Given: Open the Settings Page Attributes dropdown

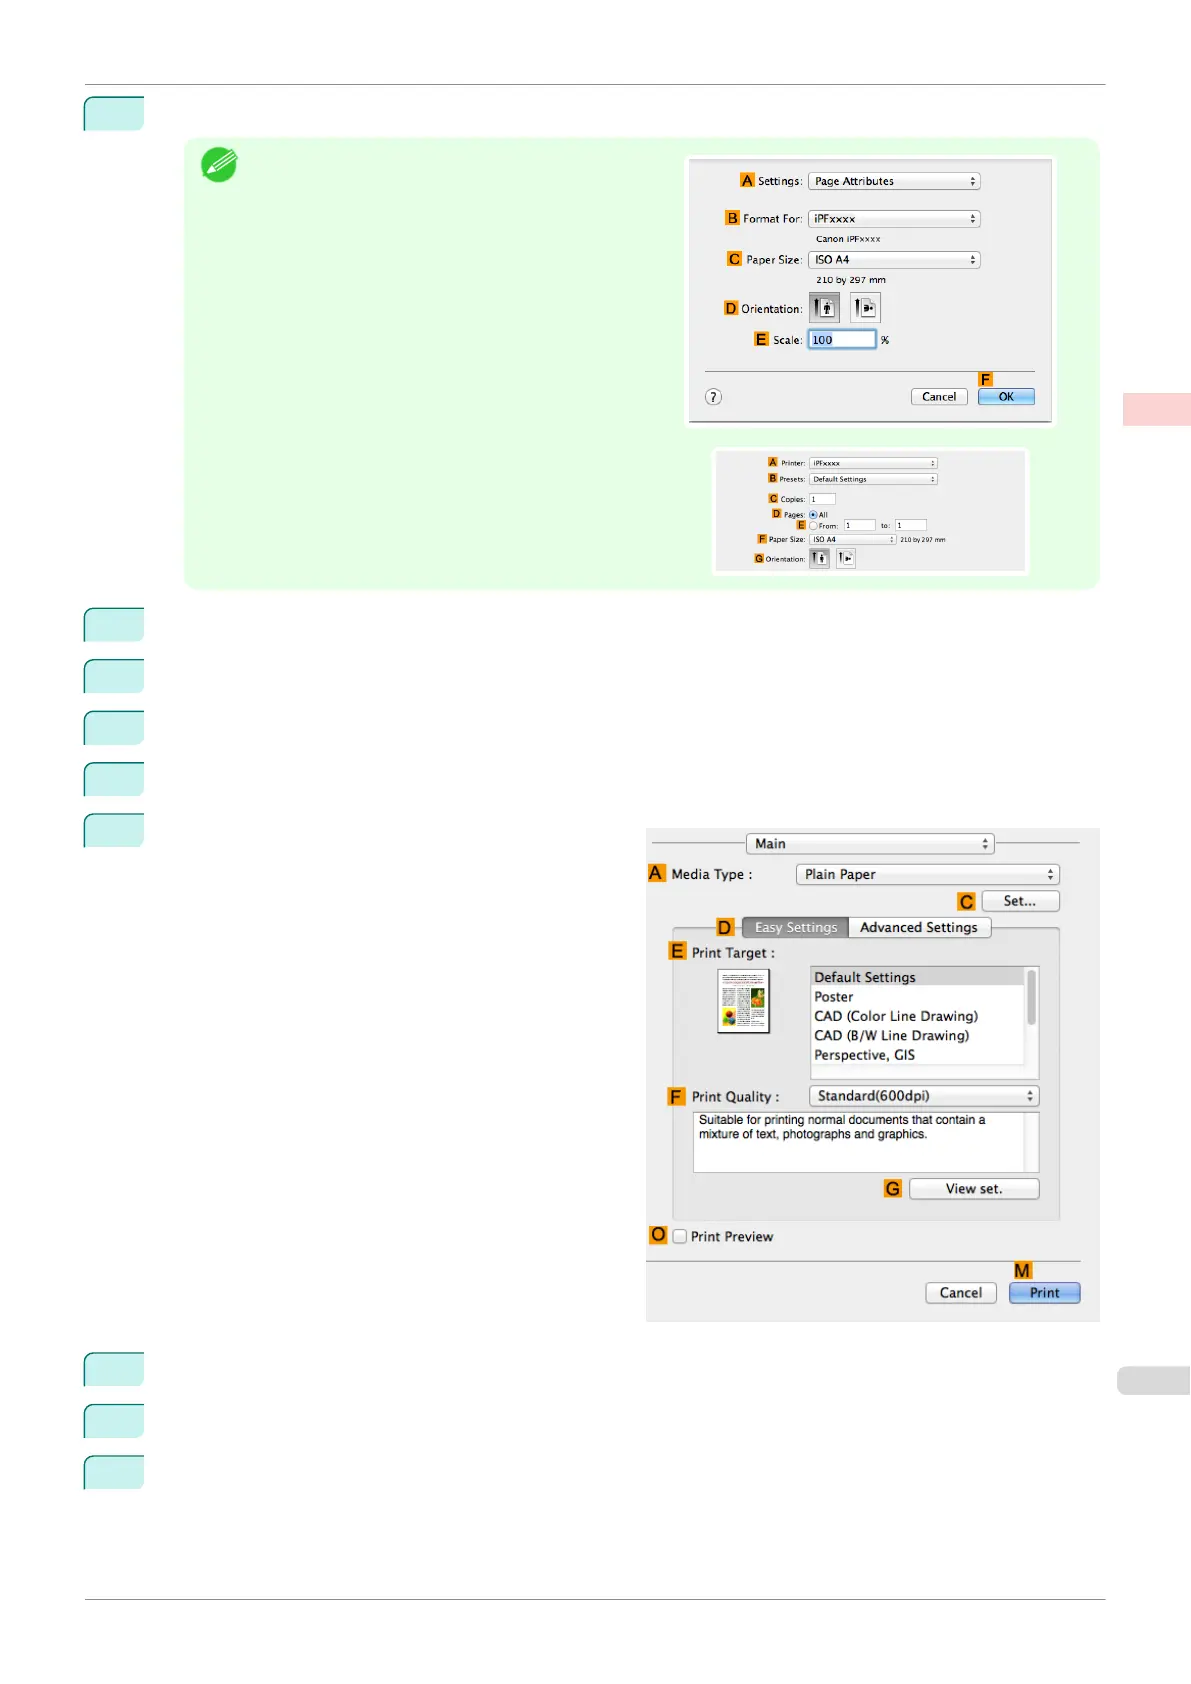Looking at the screenshot, I should 894,181.
